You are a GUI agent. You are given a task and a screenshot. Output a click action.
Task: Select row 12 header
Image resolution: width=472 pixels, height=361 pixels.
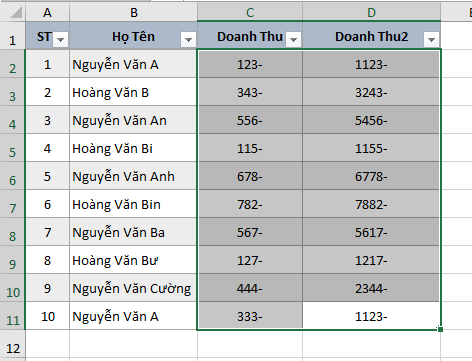pyautogui.click(x=12, y=344)
